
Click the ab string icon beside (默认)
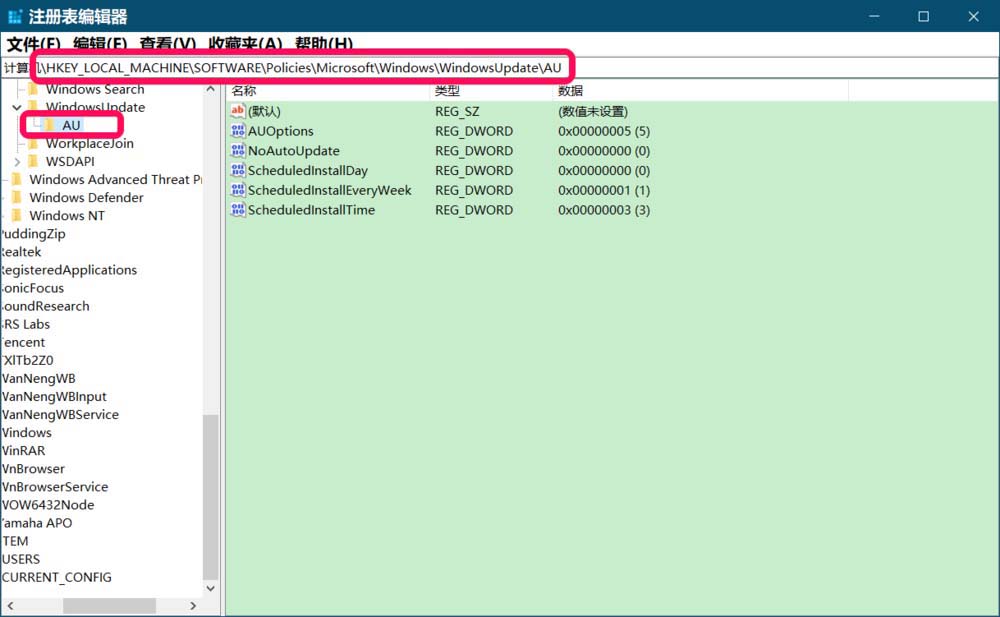click(x=237, y=111)
